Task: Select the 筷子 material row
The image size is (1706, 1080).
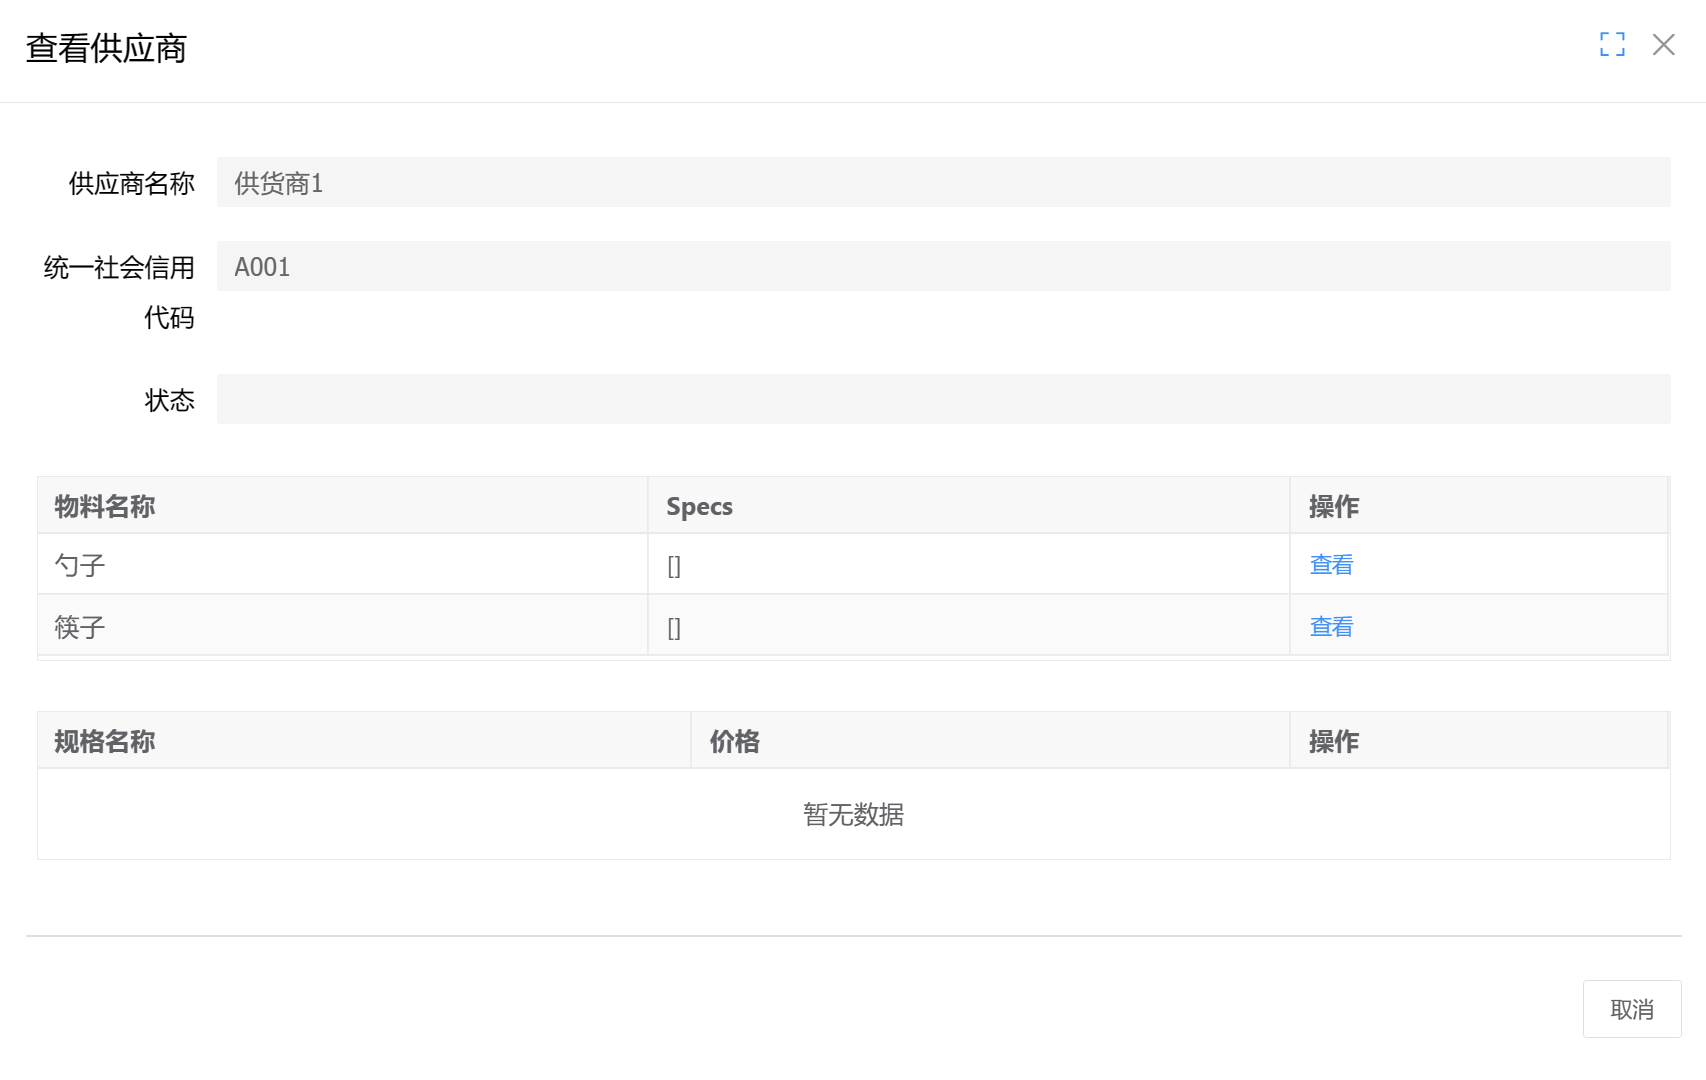Action: tap(340, 626)
